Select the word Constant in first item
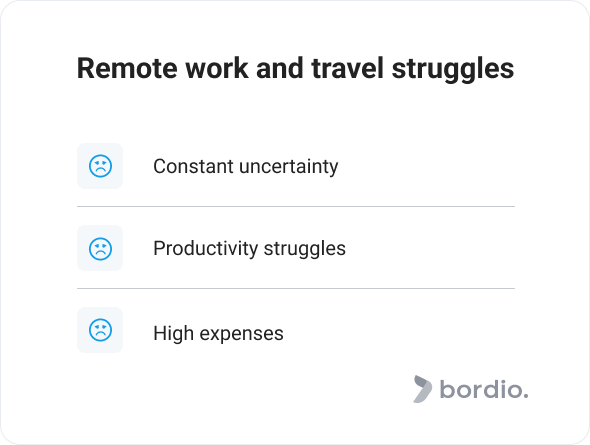Image resolution: width=590 pixels, height=445 pixels. click(x=193, y=166)
